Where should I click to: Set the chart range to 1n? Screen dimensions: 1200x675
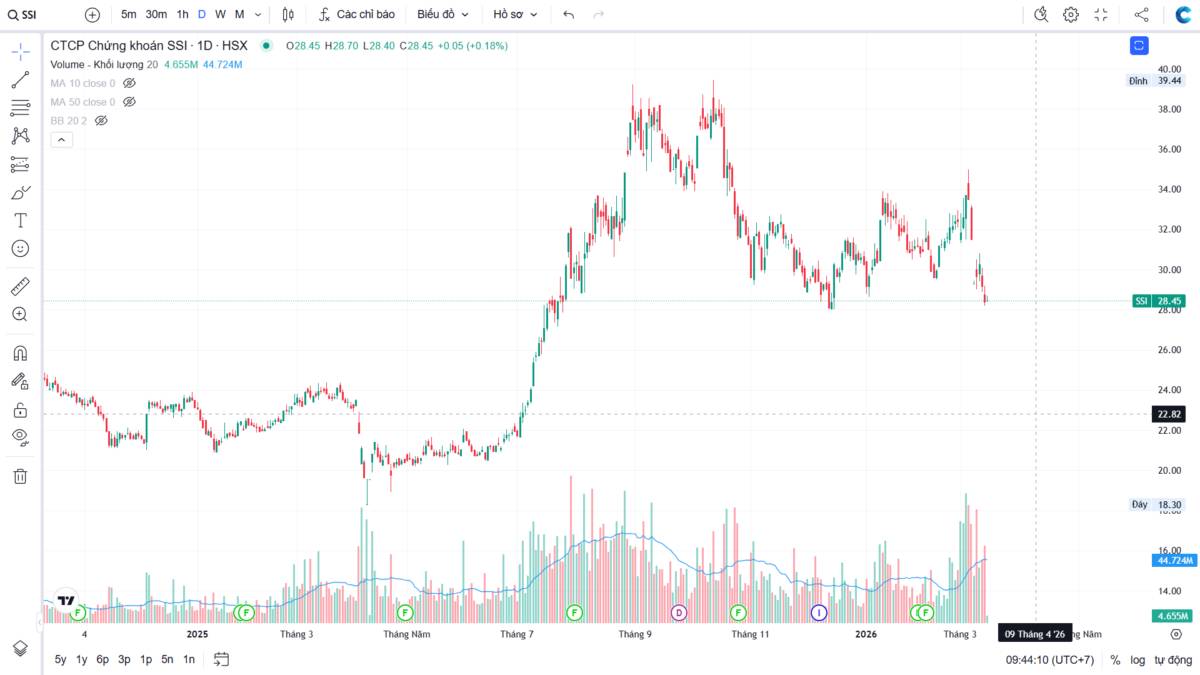(189, 659)
